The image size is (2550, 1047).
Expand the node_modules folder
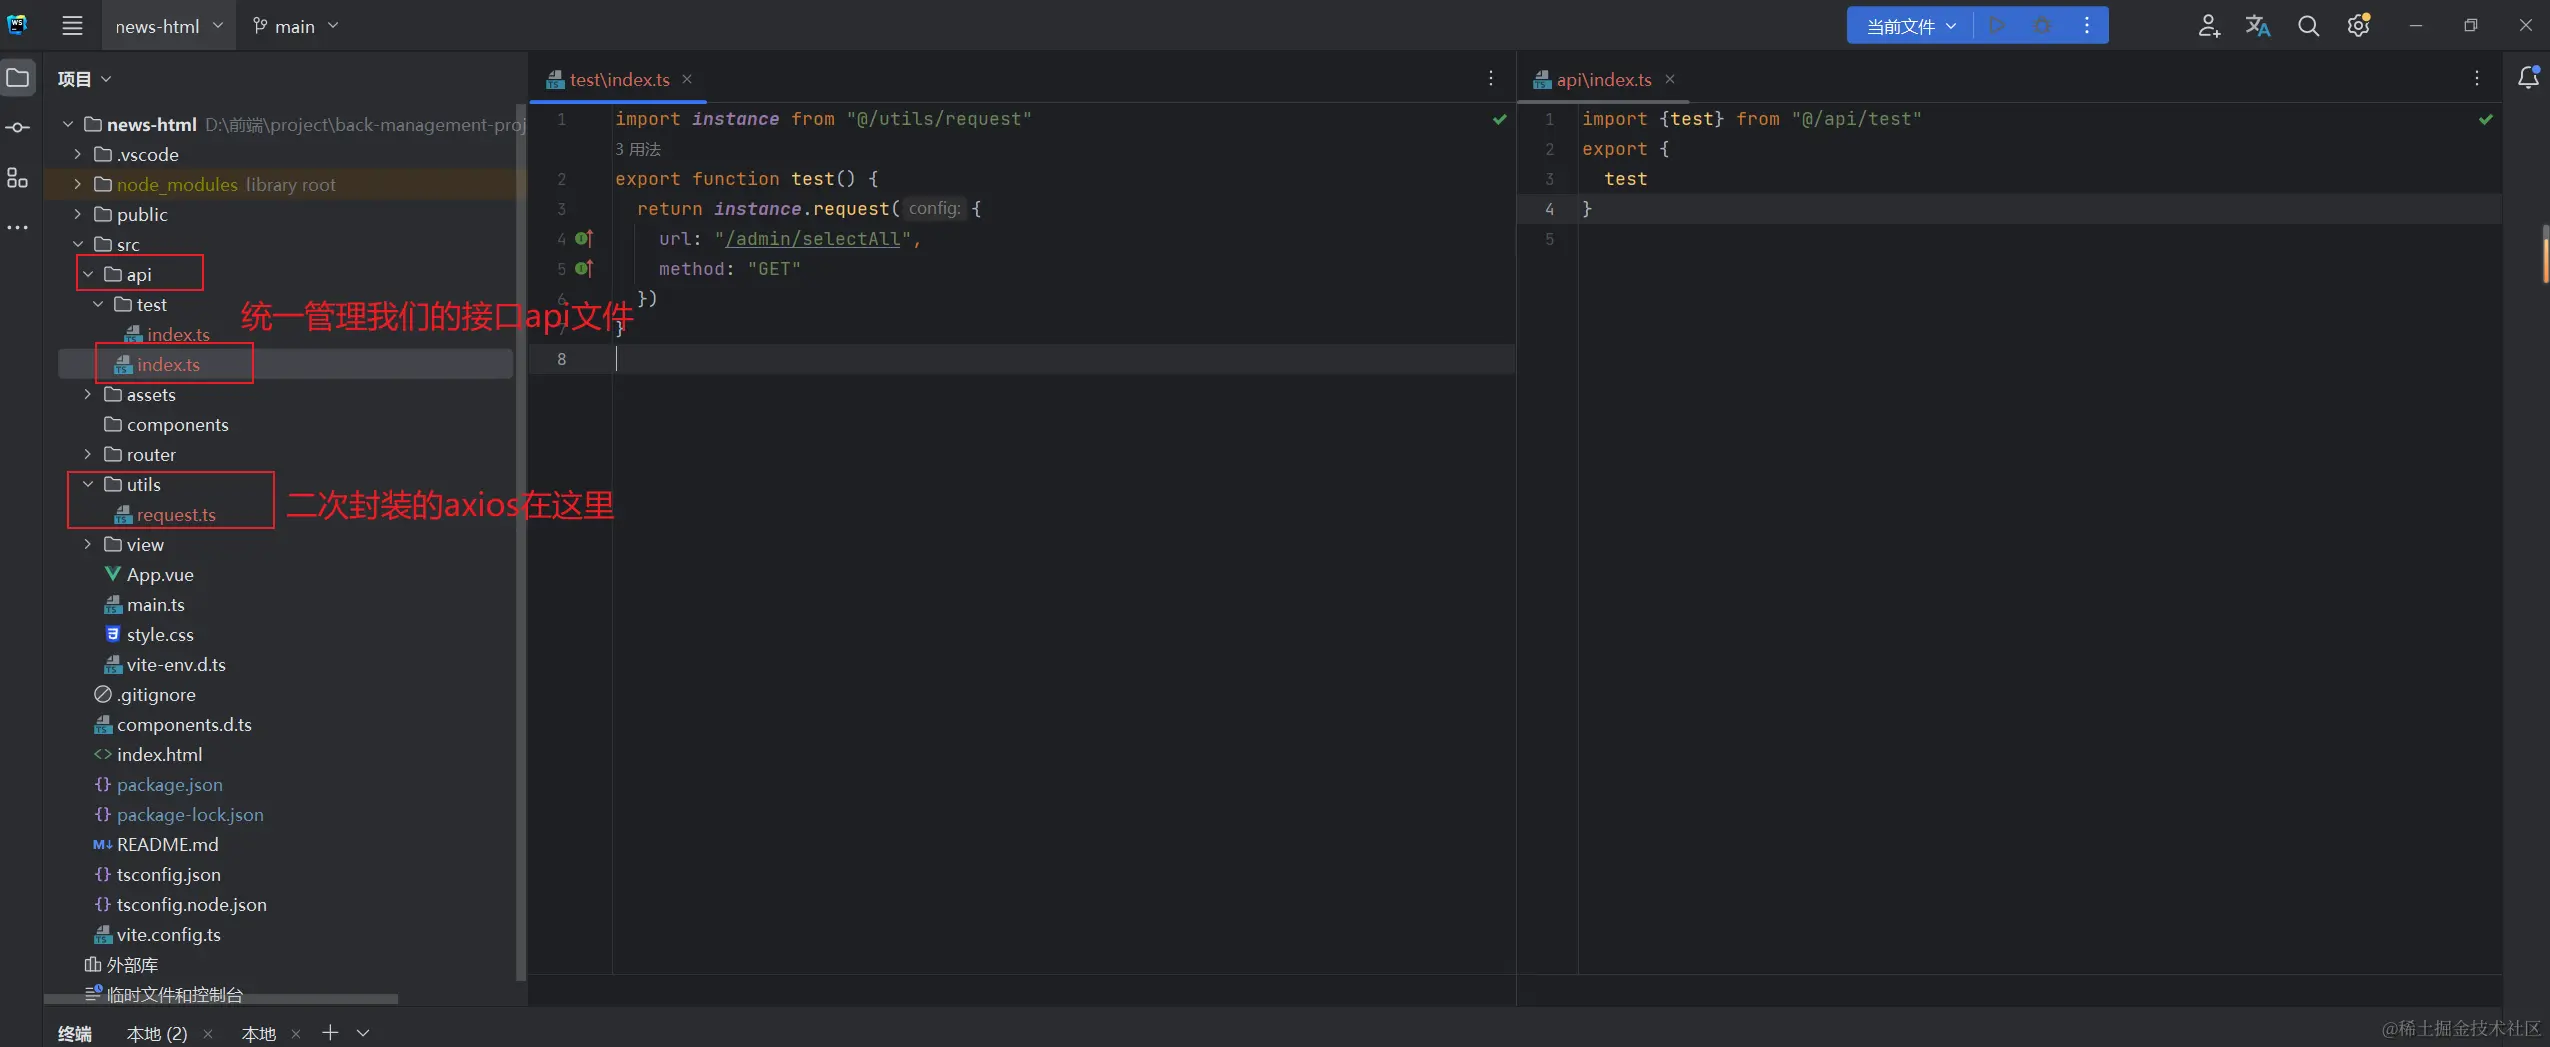coord(78,185)
